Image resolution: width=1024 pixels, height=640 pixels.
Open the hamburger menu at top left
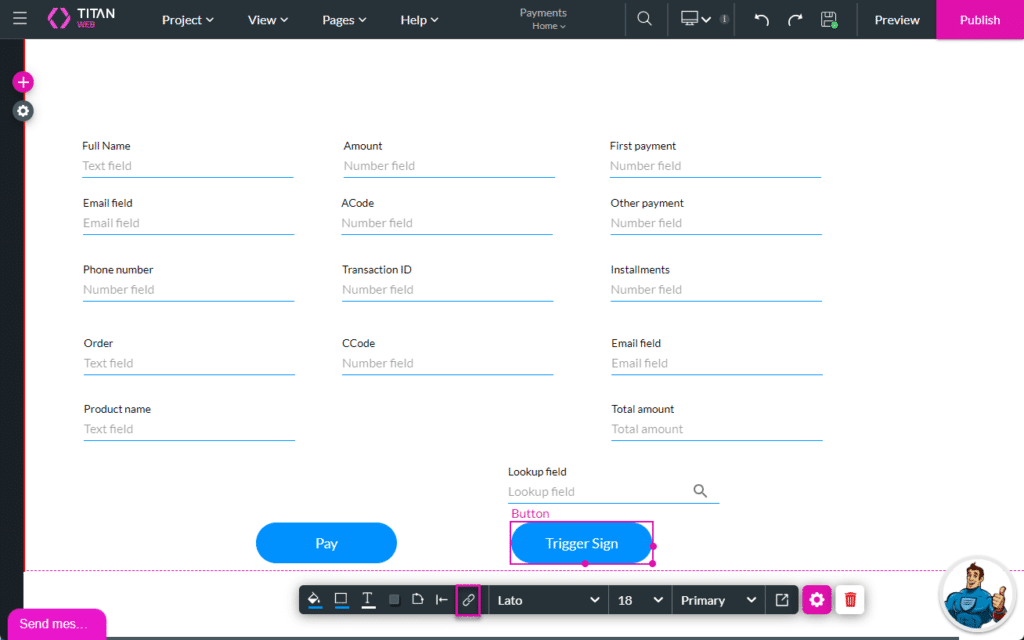[x=20, y=19]
